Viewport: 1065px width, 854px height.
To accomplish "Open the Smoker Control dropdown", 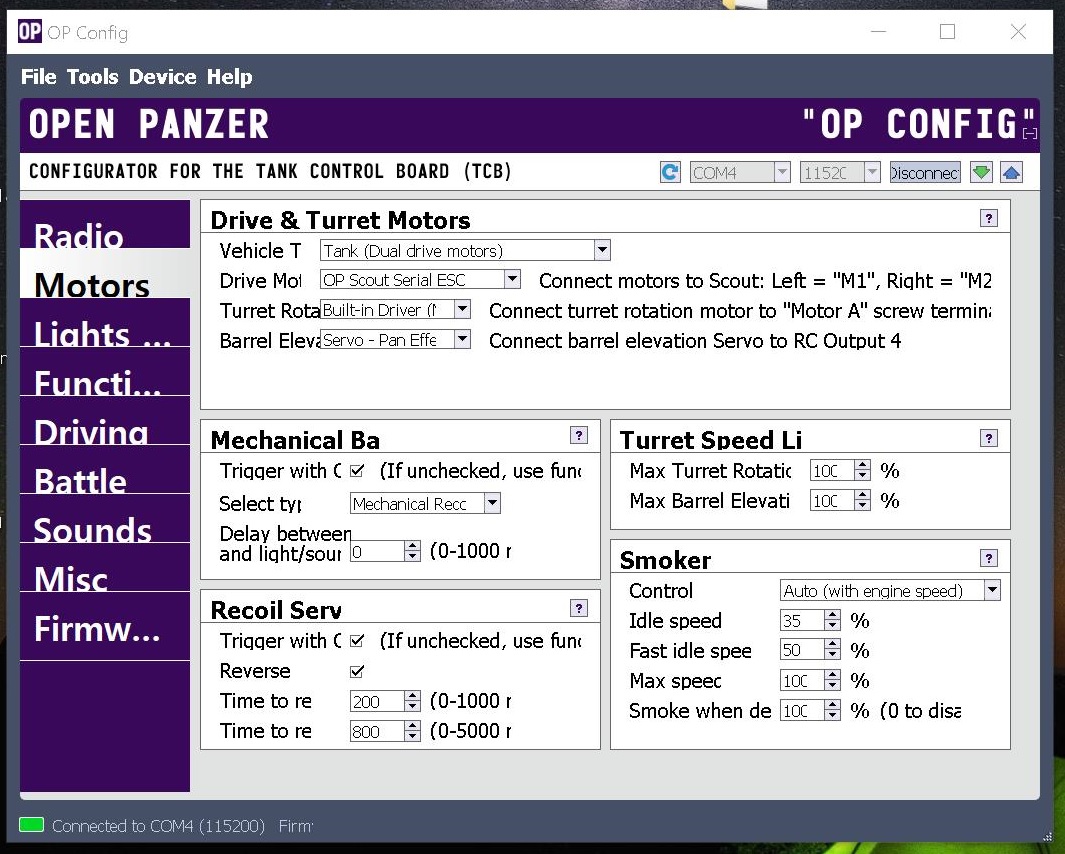I will 991,590.
